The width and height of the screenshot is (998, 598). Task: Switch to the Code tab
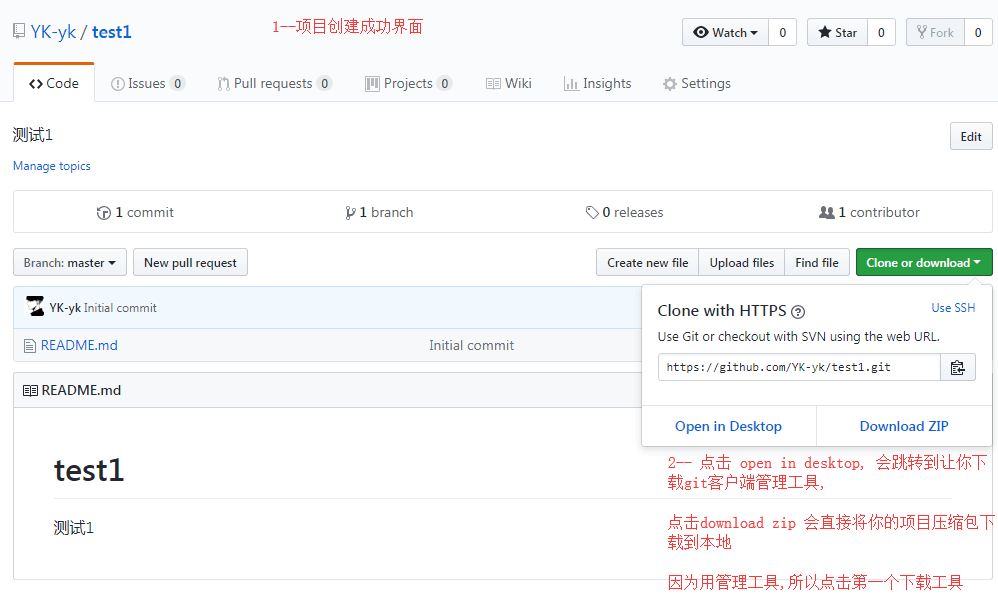(x=54, y=83)
